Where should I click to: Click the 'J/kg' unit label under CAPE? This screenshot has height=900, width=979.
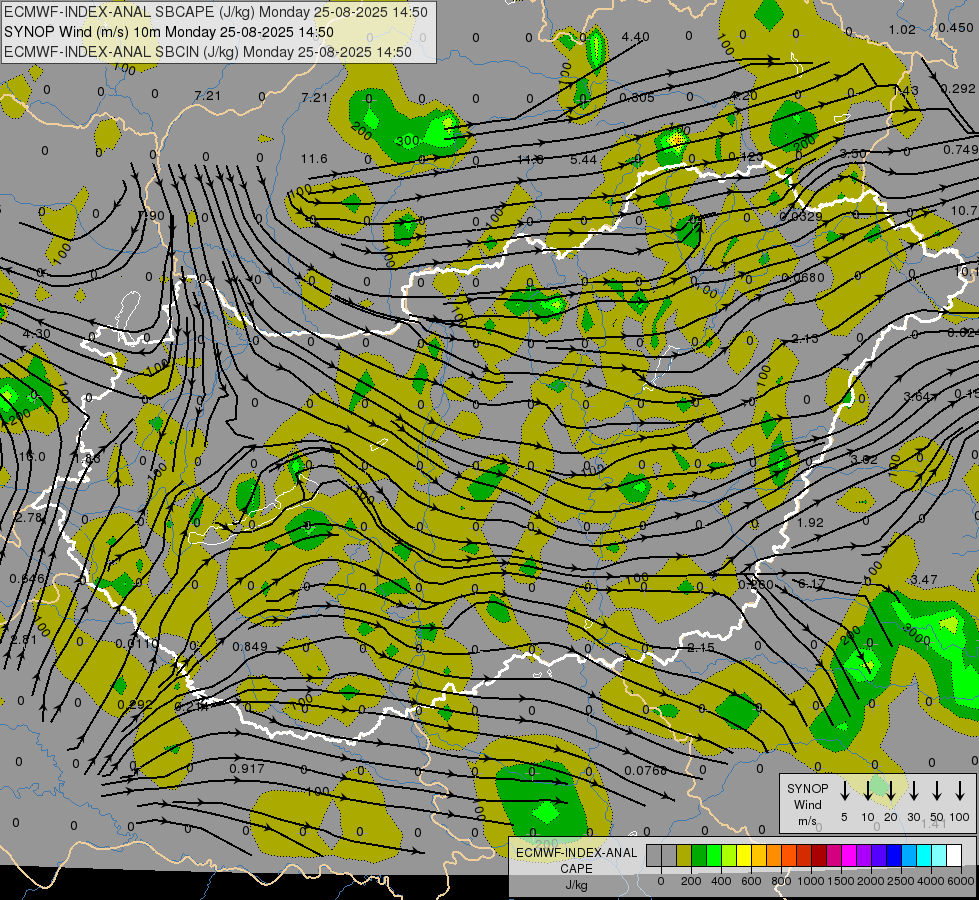pos(576,885)
